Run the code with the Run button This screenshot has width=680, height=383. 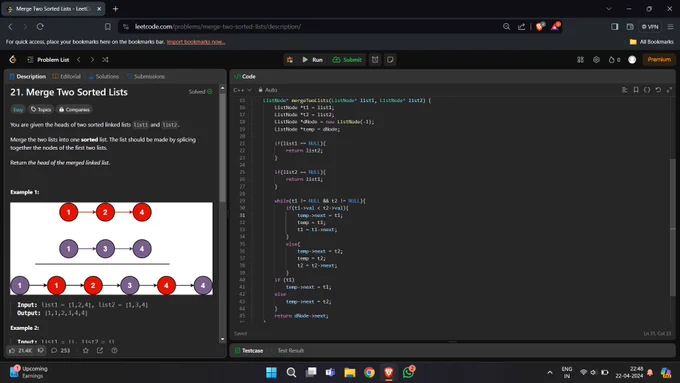[x=312, y=59]
